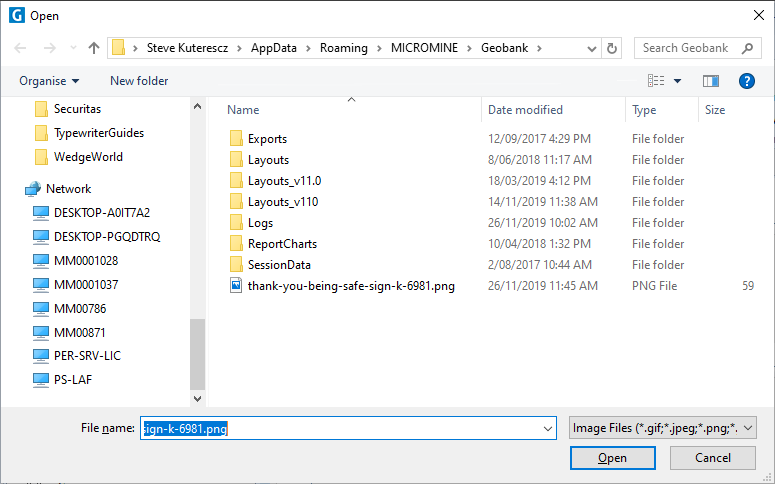Select the Securitas folder in sidebar
The image size is (776, 487).
click(x=68, y=109)
